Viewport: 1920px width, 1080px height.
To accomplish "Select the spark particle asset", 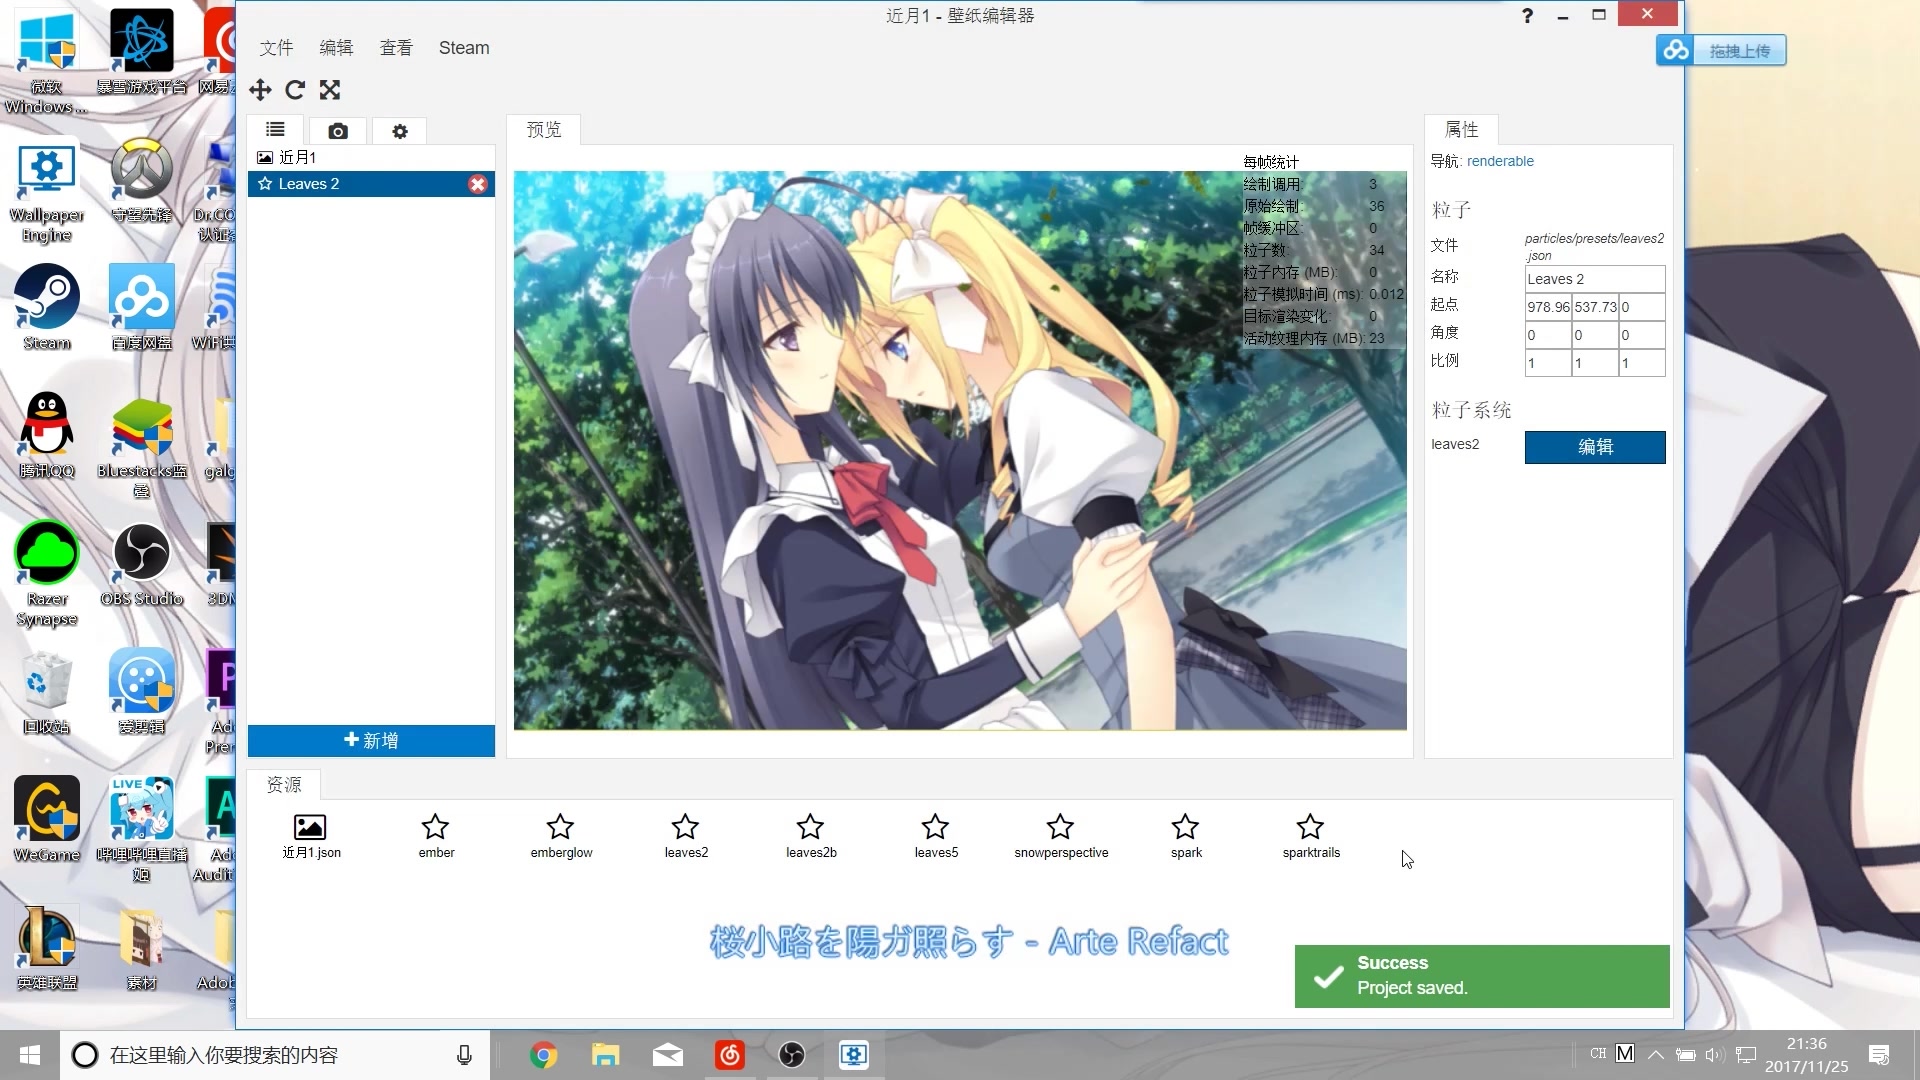I will coord(1186,837).
